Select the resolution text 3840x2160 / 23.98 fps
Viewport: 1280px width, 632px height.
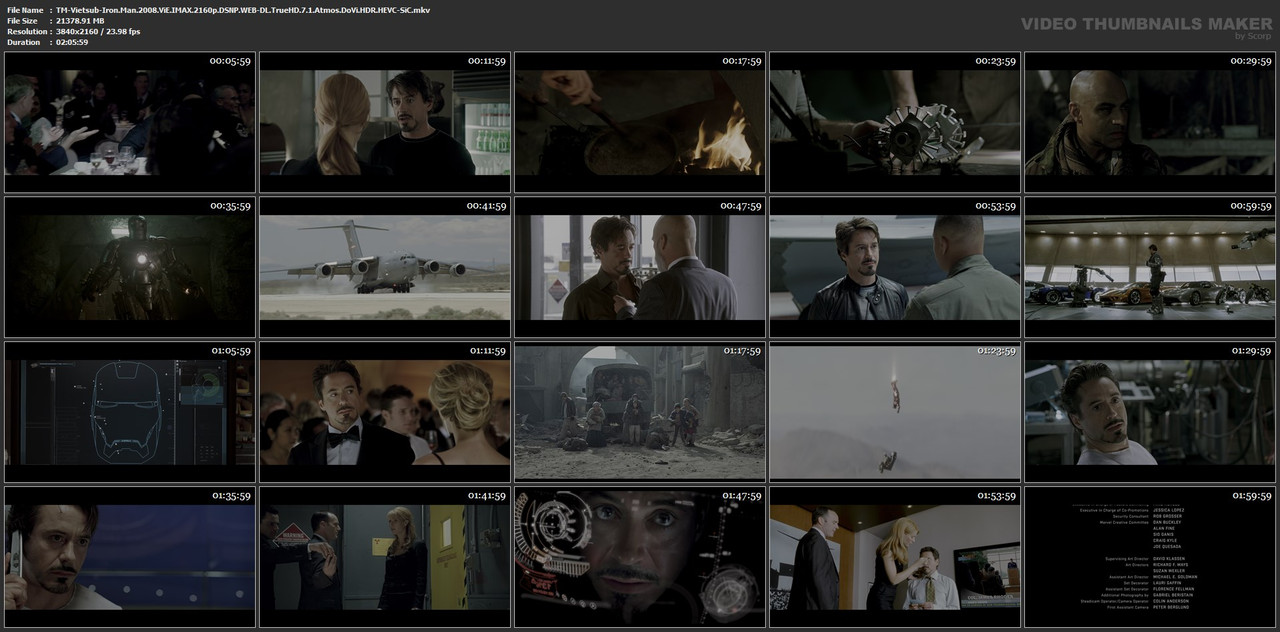tap(98, 31)
